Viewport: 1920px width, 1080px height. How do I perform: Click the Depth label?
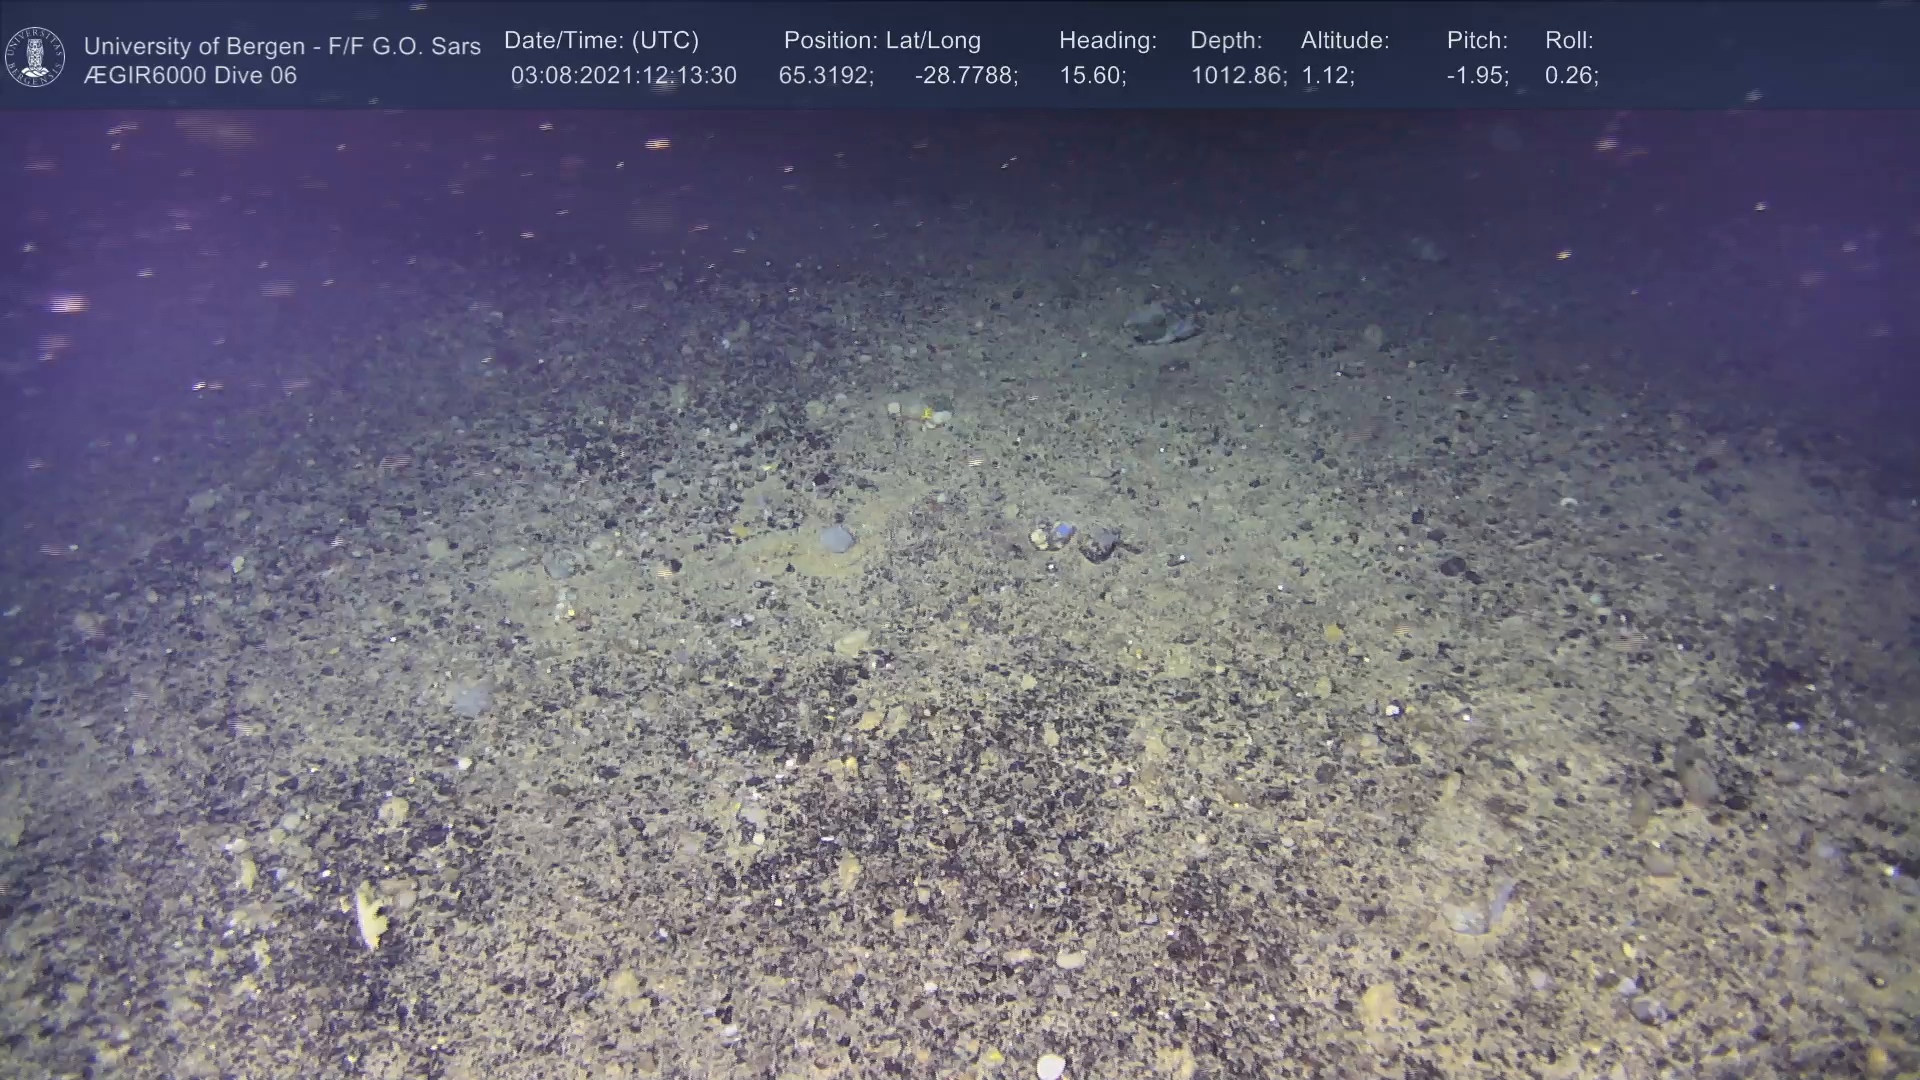(x=1225, y=41)
